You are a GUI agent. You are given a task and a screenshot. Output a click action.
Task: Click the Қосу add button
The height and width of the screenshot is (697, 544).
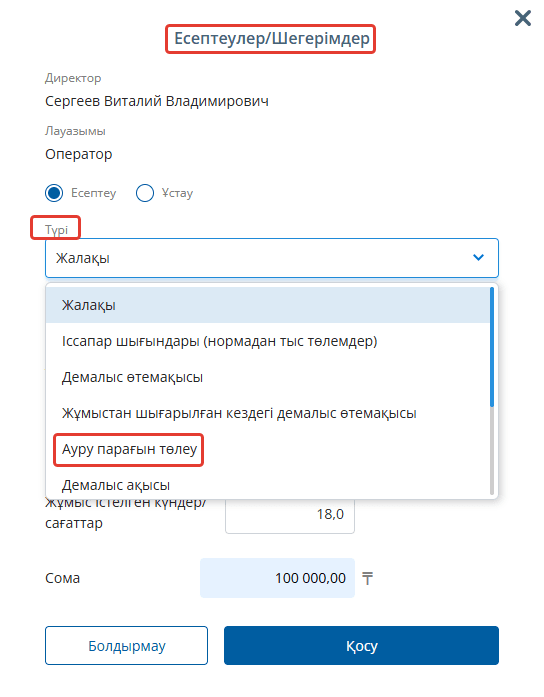click(361, 645)
